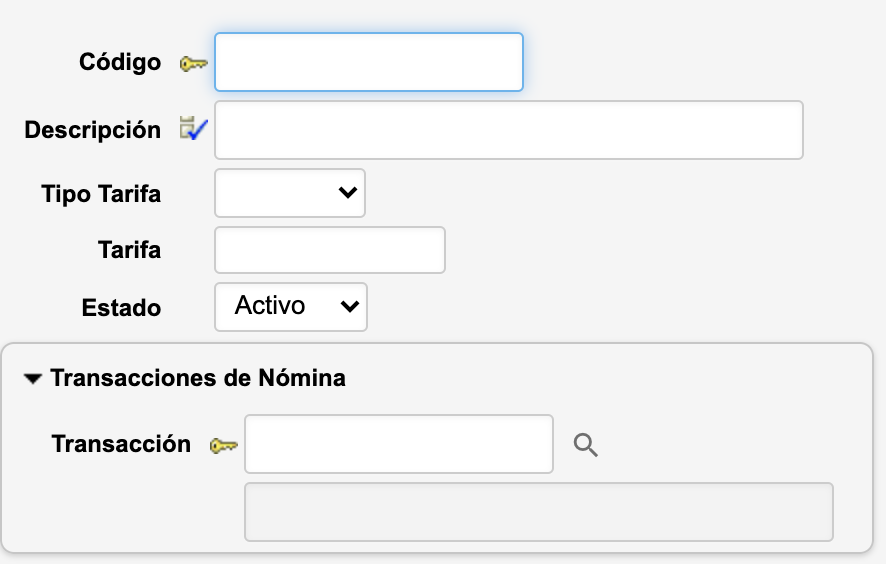Click the key icon beside Código
The width and height of the screenshot is (886, 564).
(193, 64)
